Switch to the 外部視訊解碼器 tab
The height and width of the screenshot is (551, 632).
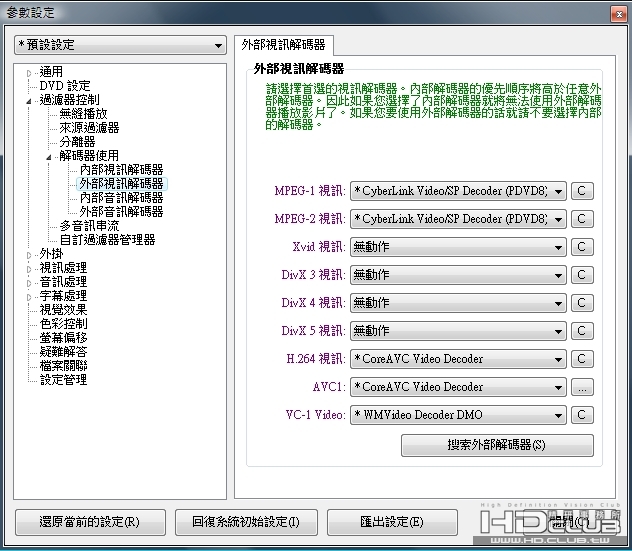(x=283, y=45)
